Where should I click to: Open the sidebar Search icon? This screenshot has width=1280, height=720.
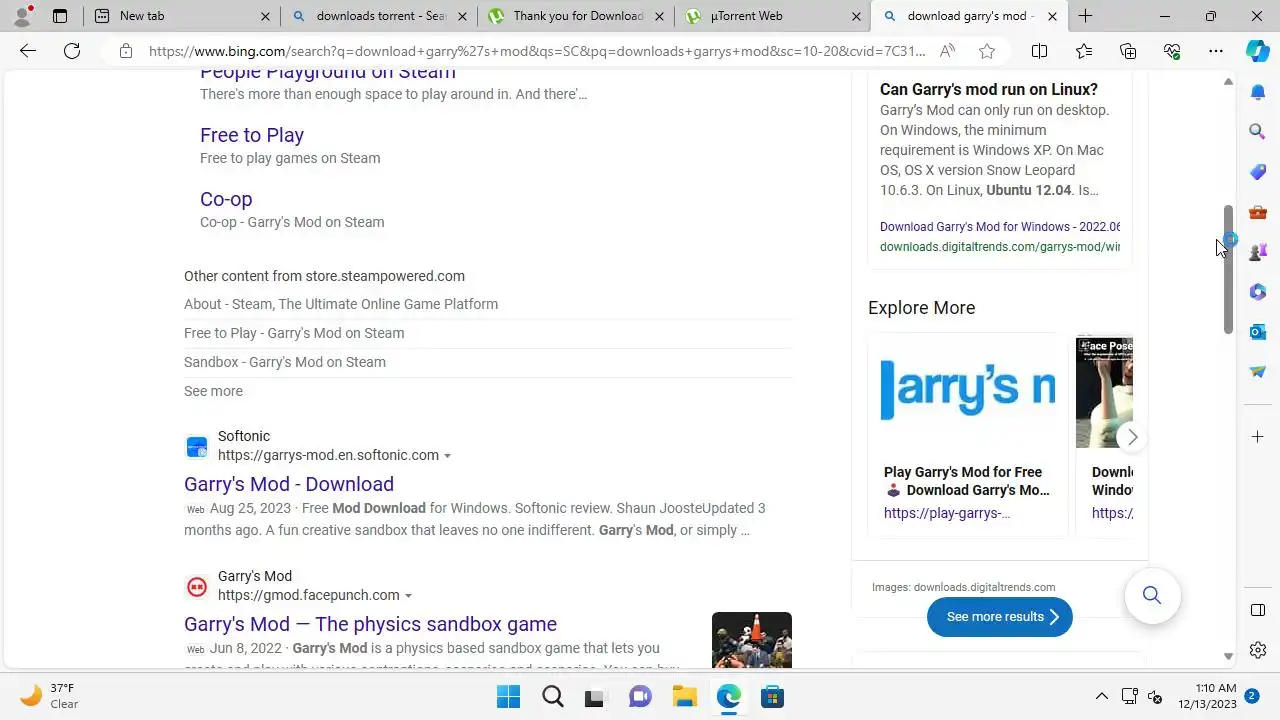click(1258, 131)
